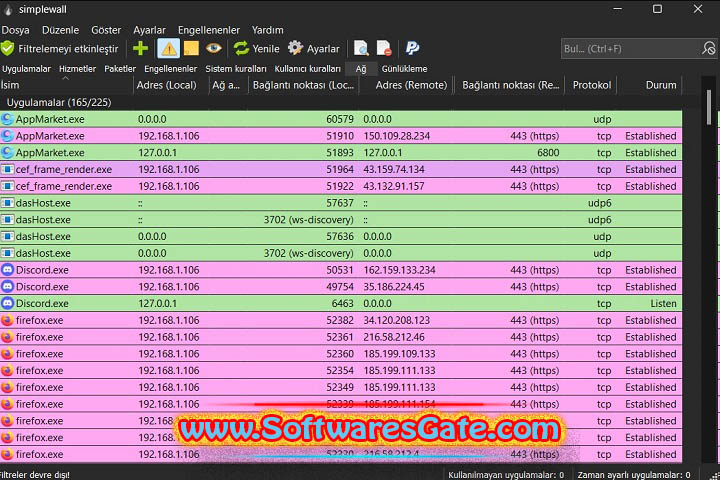Sort by Adres (Remote) column header

coord(407,85)
